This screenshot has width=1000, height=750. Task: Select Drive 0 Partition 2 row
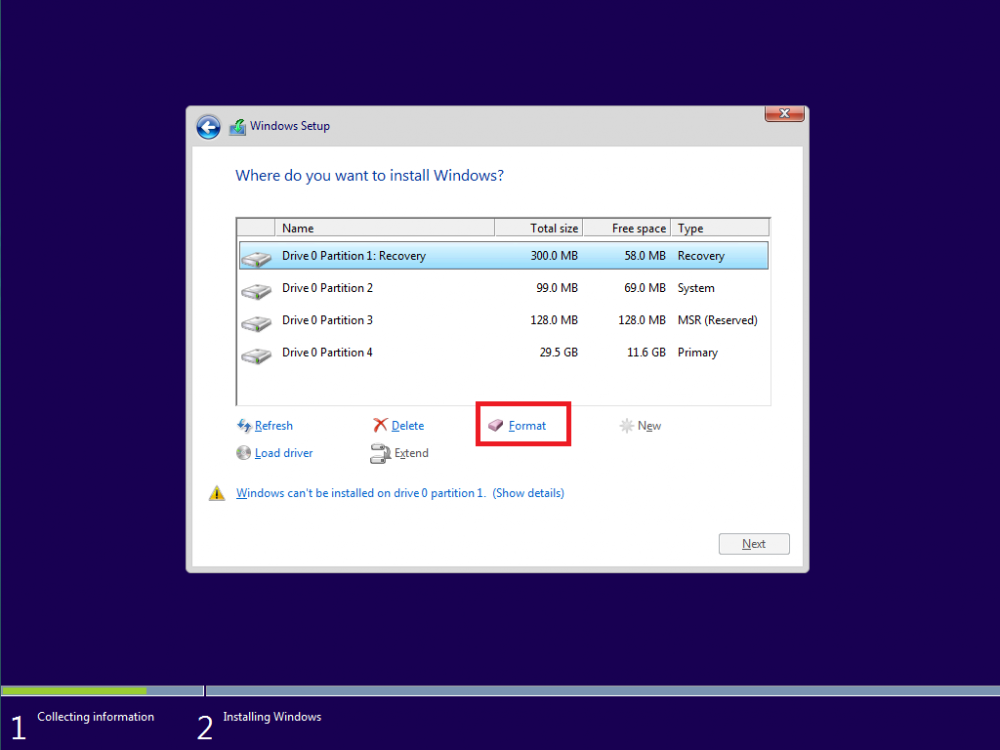click(x=504, y=288)
